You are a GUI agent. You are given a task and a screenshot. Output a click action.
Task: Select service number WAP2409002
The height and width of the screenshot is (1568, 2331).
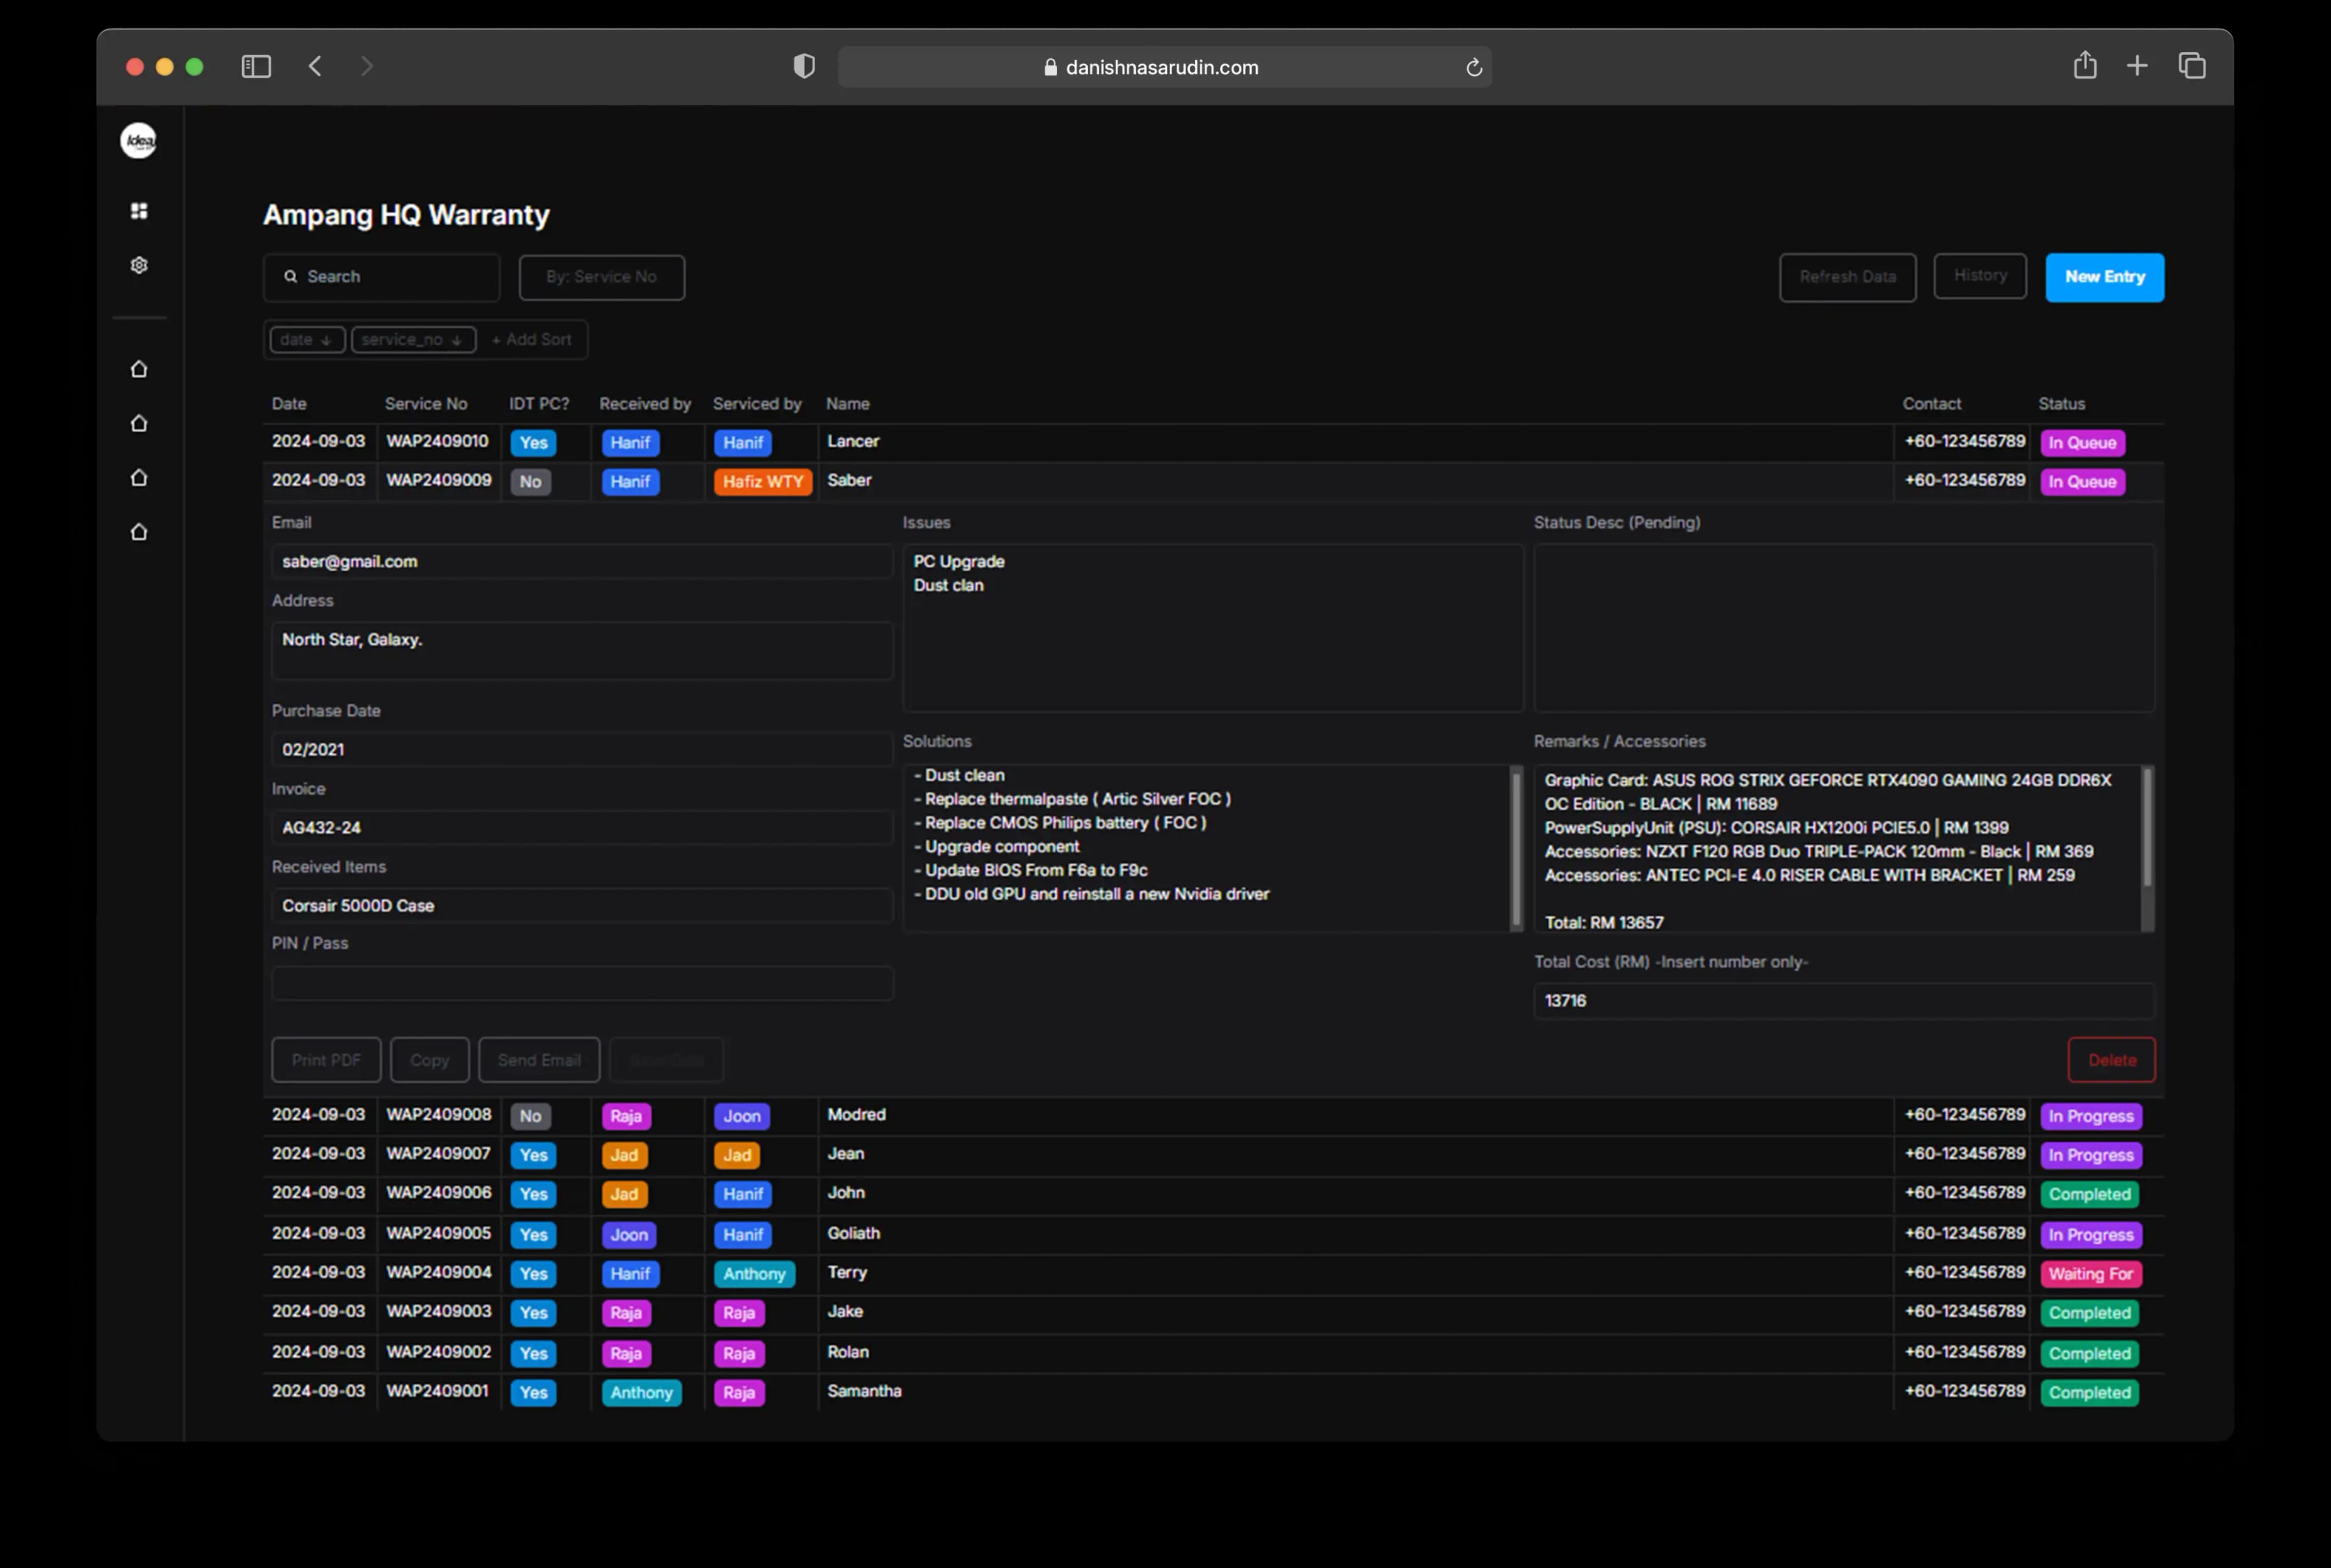coord(439,1352)
